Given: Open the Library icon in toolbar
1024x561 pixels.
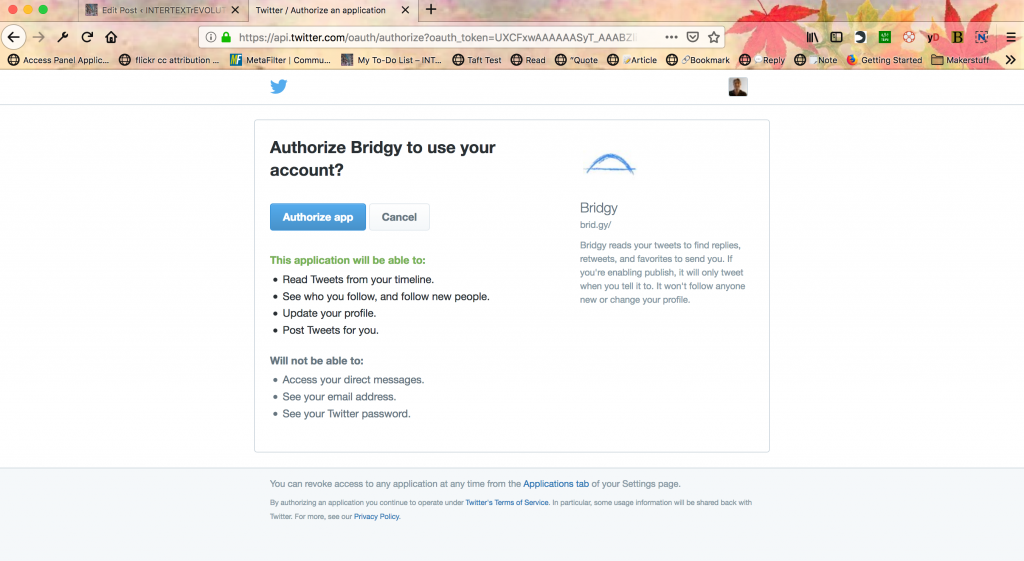Looking at the screenshot, I should tap(812, 37).
